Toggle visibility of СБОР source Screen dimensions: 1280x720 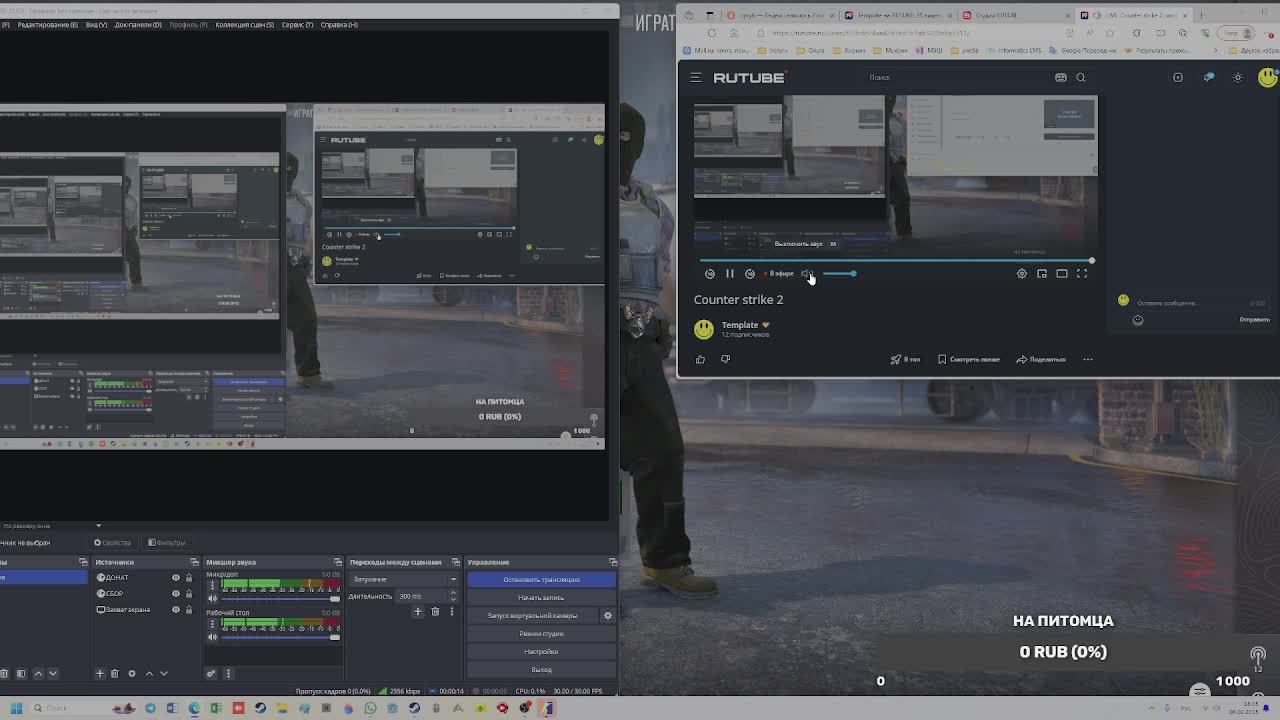(x=176, y=594)
